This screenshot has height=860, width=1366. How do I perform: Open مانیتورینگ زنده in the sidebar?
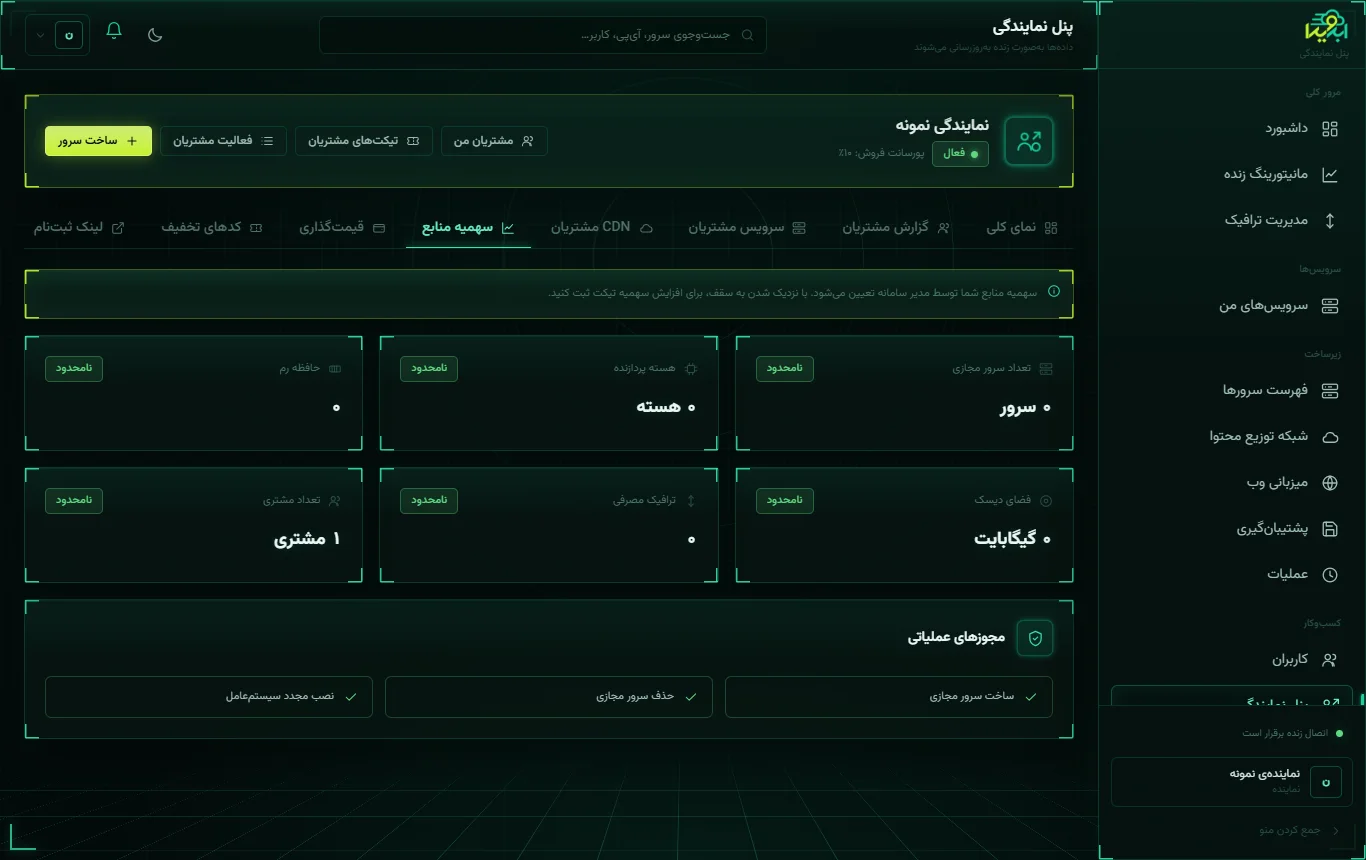pyautogui.click(x=1232, y=174)
